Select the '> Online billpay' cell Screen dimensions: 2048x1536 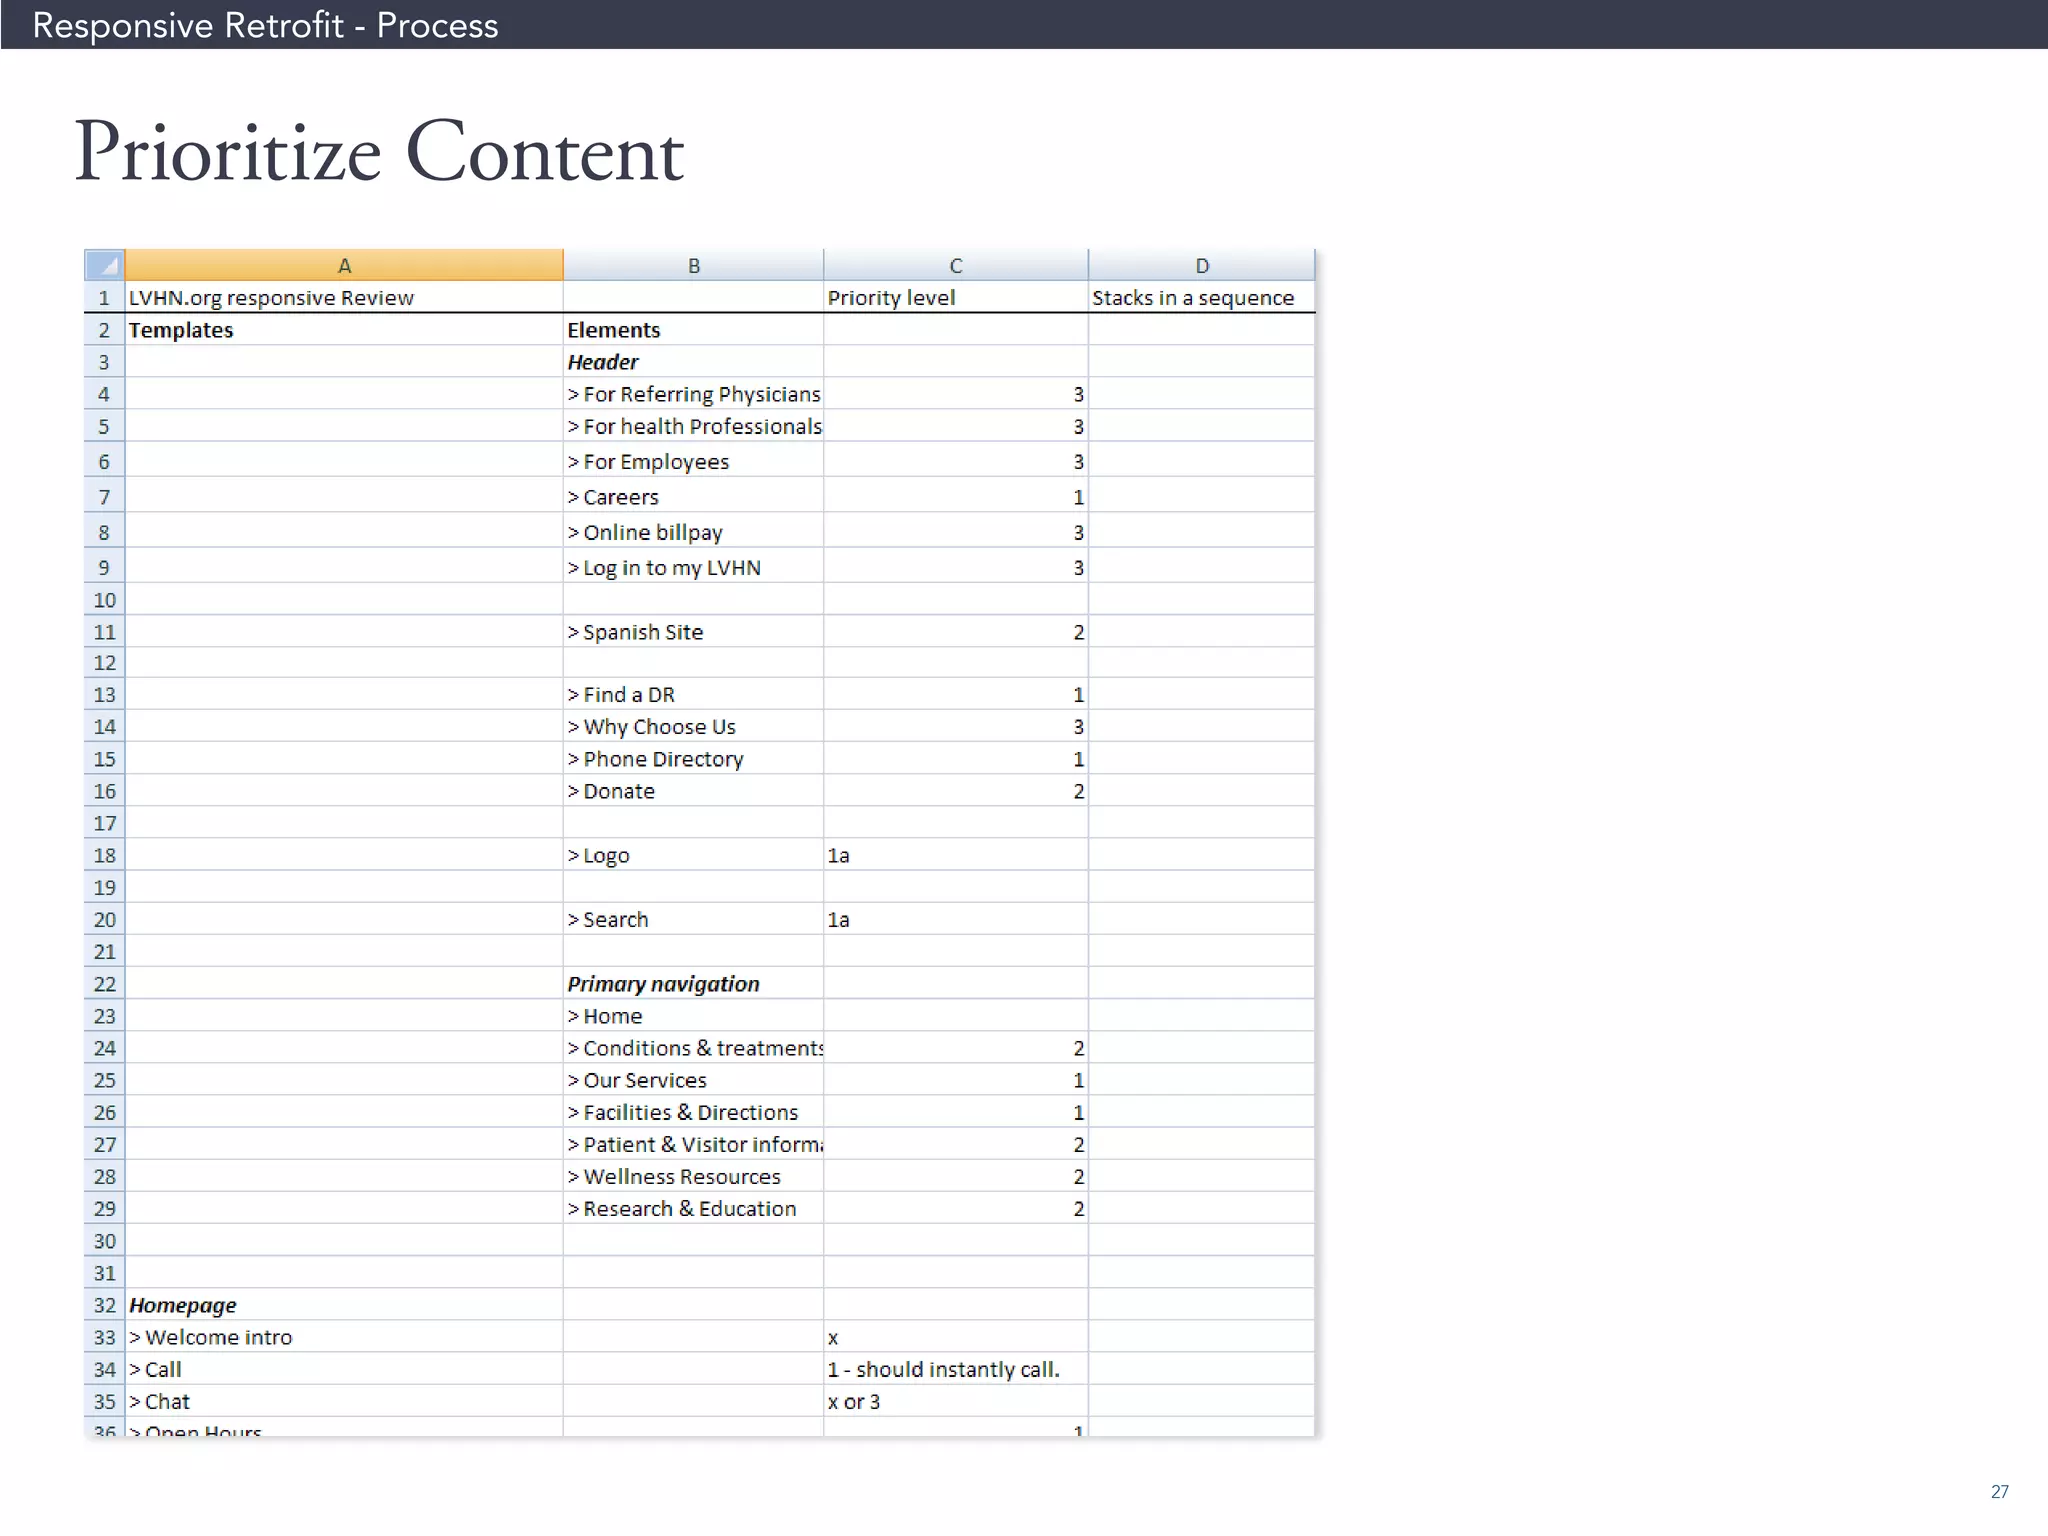coord(693,531)
